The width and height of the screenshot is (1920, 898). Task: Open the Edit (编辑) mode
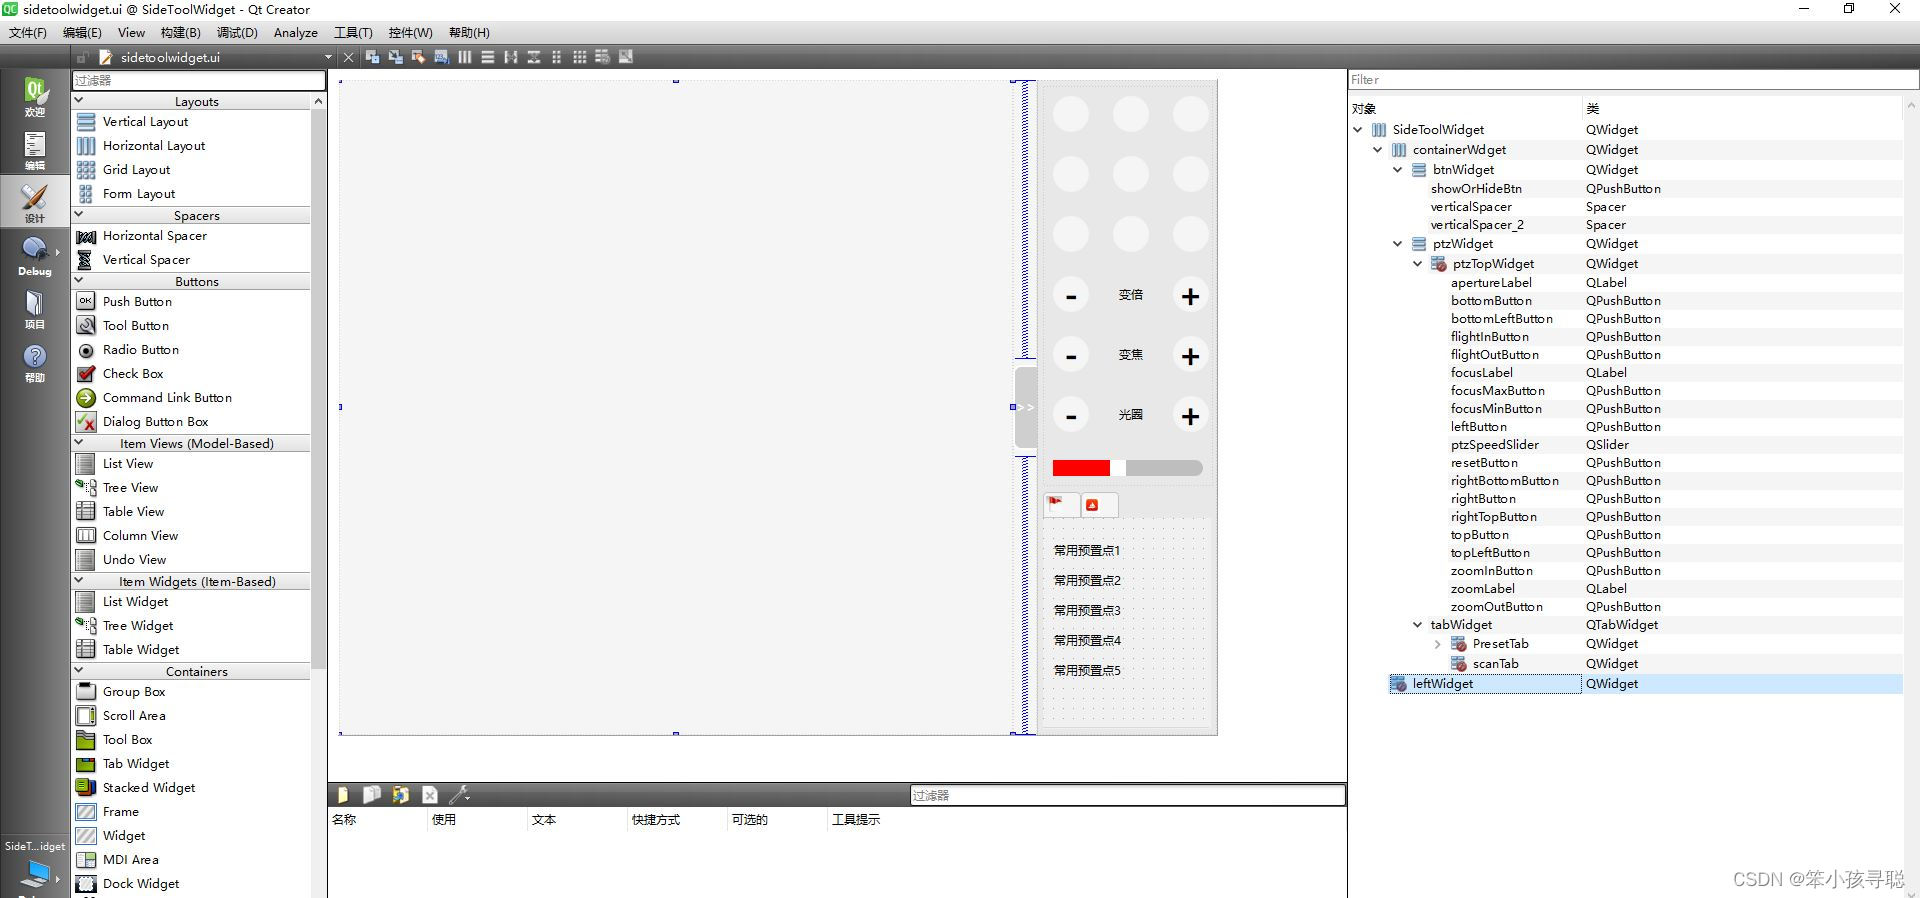point(35,151)
